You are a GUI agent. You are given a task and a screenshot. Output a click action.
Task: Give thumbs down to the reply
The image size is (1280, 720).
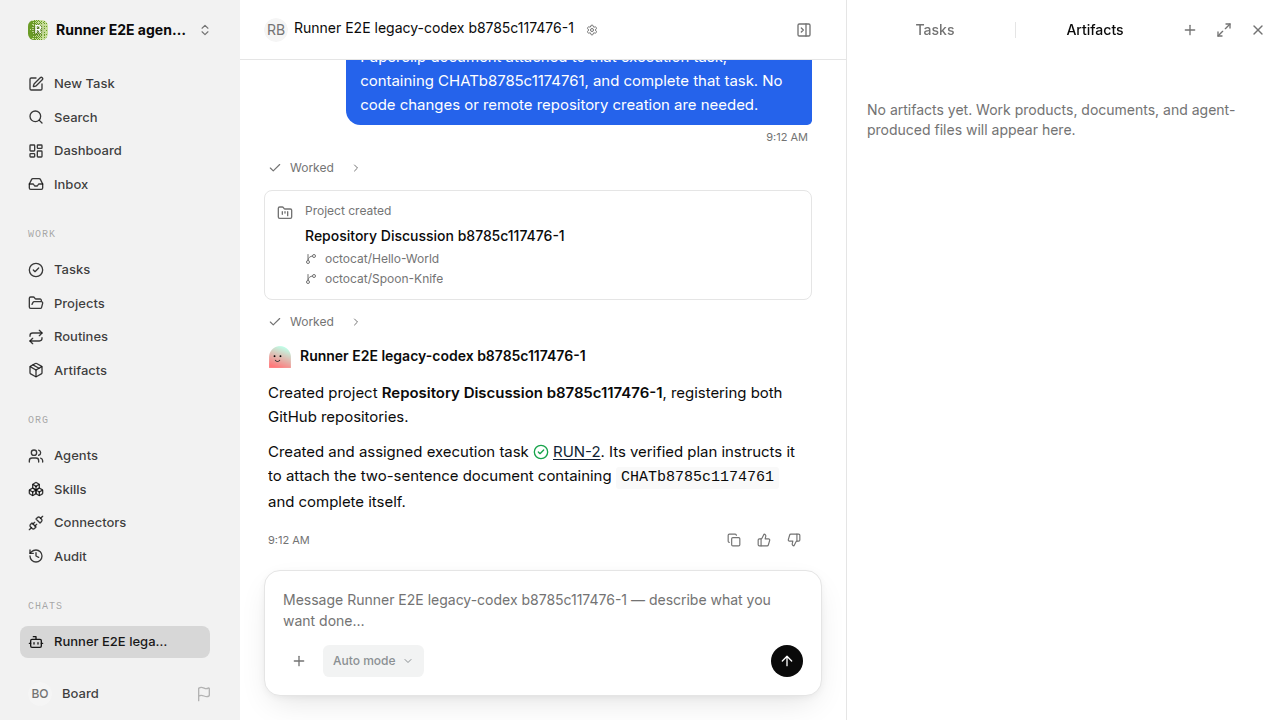coord(794,540)
